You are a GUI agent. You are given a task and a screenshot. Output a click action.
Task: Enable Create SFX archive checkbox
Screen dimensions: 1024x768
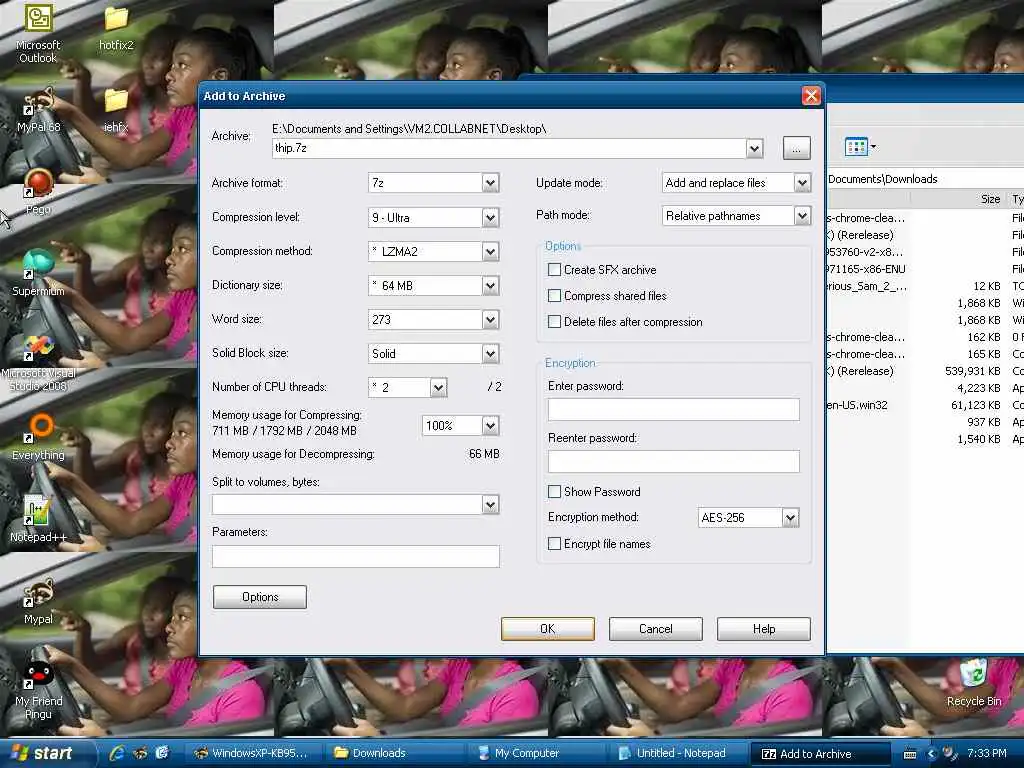point(554,270)
